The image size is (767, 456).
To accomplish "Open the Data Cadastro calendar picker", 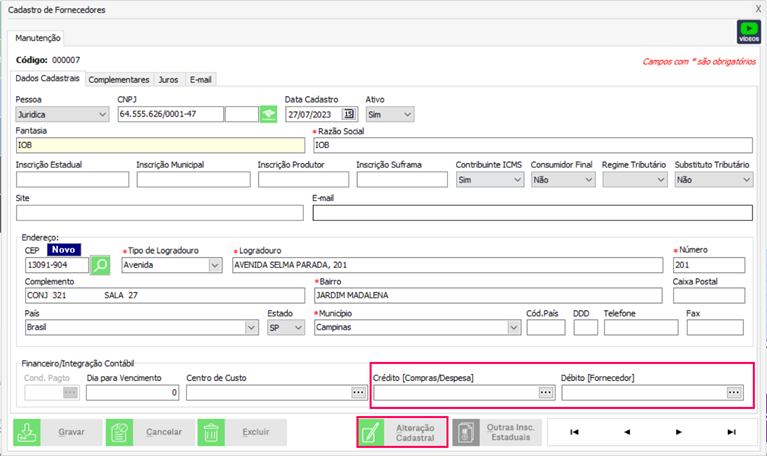I will pyautogui.click(x=349, y=114).
